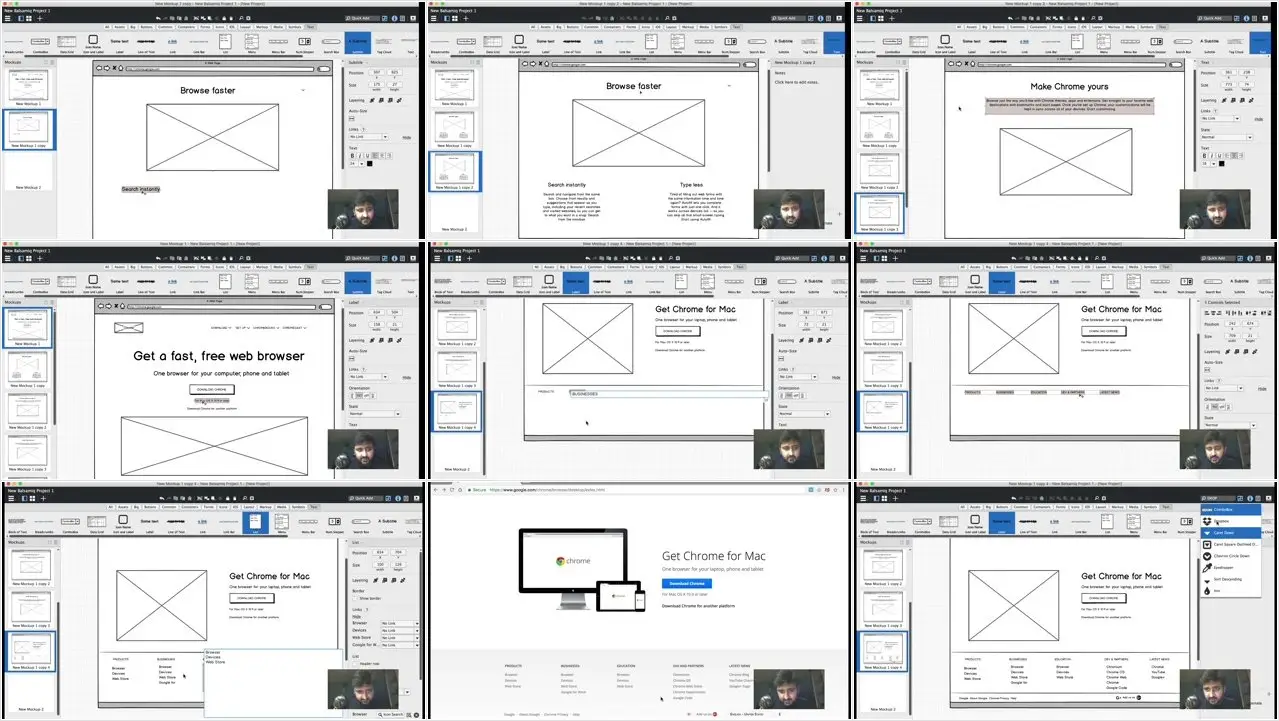1279x721 pixels.
Task: Click DOWNLOAD CHROME button under 'Get a fast' heading
Action: (212, 388)
